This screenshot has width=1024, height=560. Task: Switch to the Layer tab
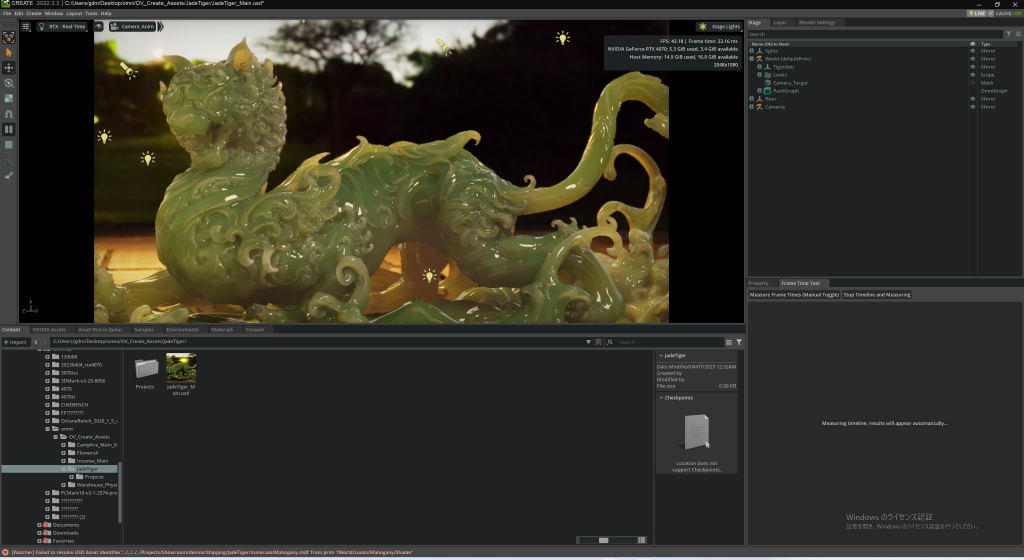(x=780, y=22)
